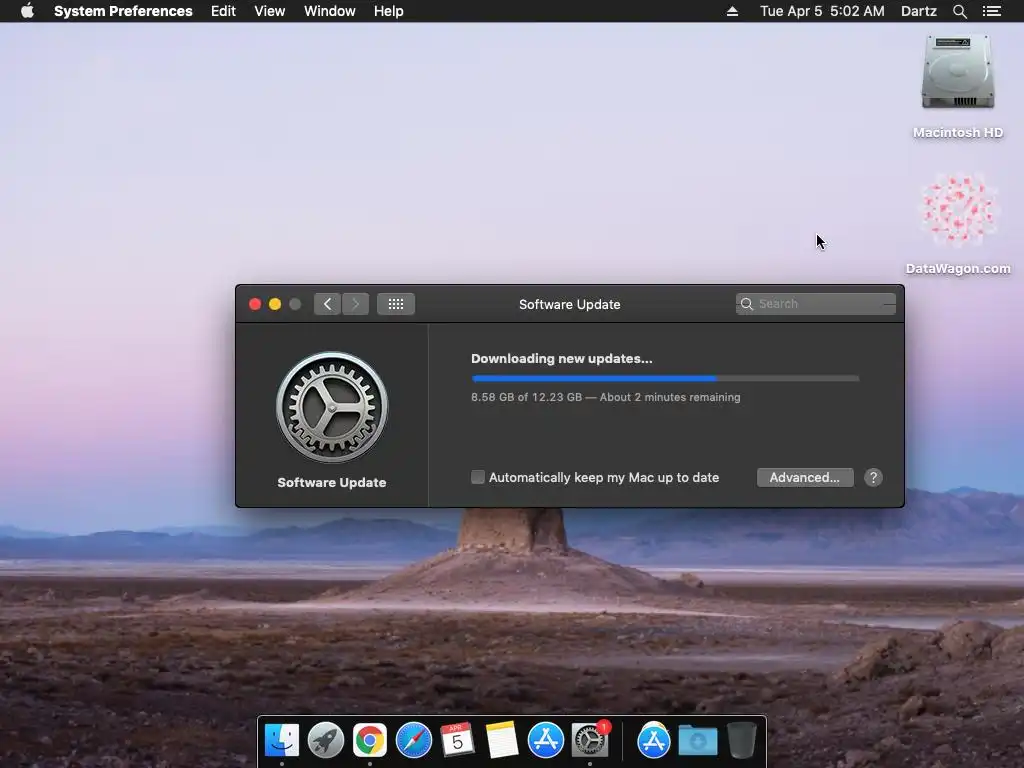Open Notification Center list icon

991,11
